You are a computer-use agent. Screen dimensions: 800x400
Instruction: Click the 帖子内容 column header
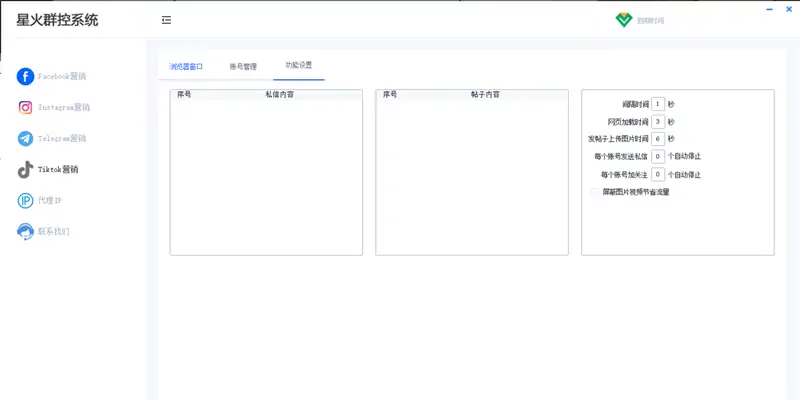tap(485, 94)
